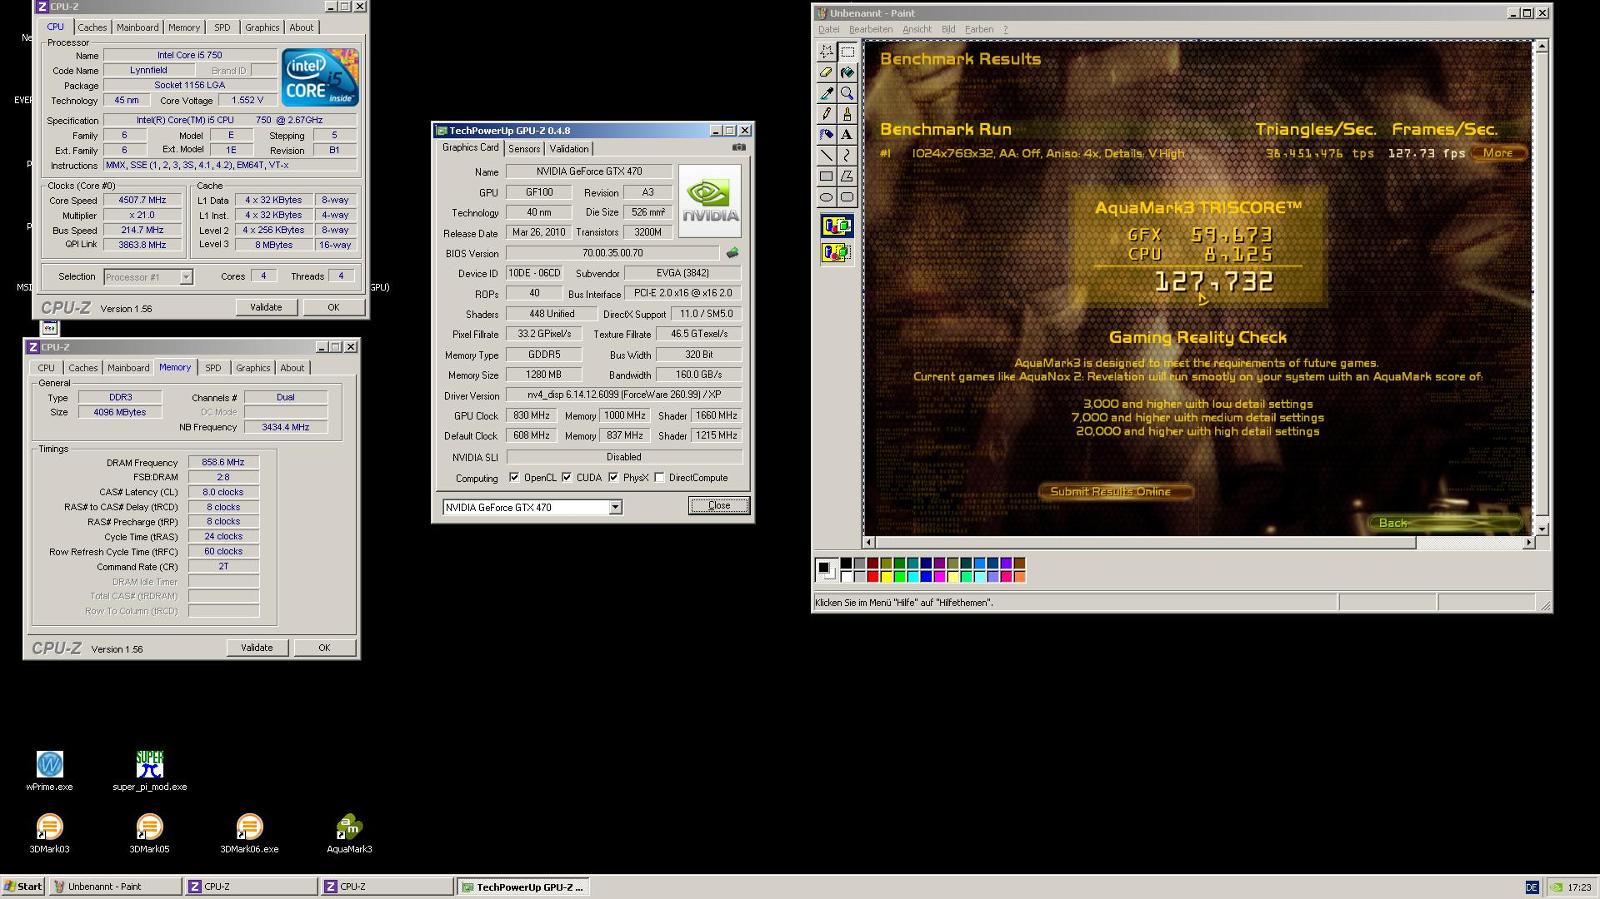Choose transparent selection mode option in Paint

click(836, 252)
